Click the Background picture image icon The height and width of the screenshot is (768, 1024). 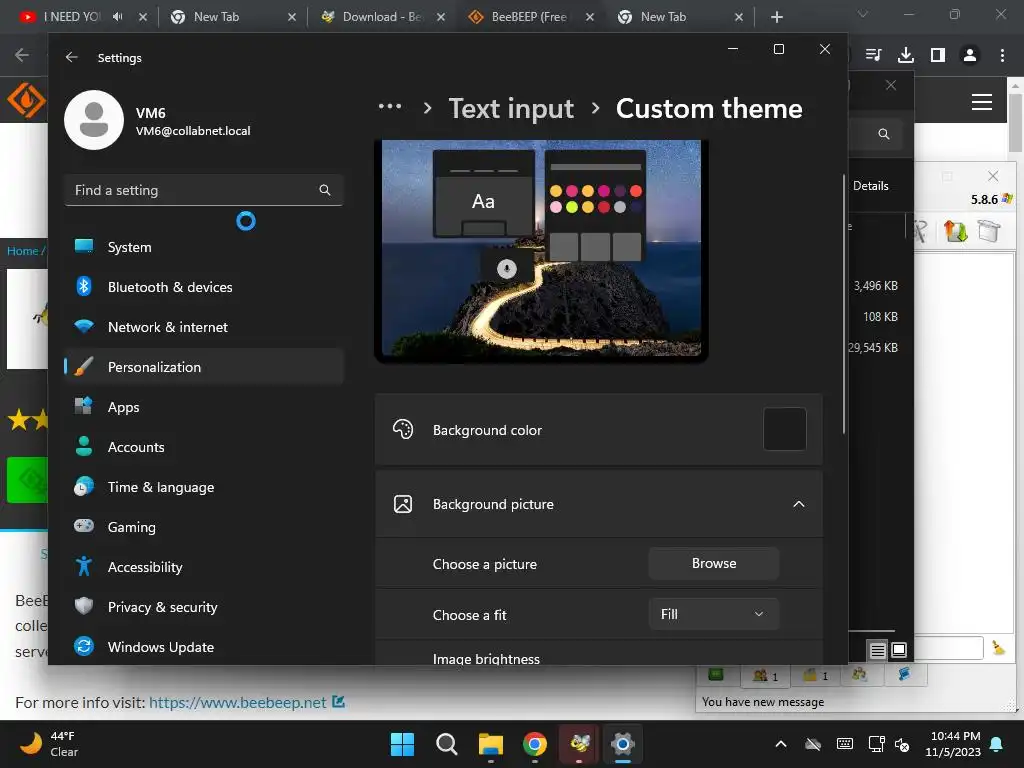point(403,504)
